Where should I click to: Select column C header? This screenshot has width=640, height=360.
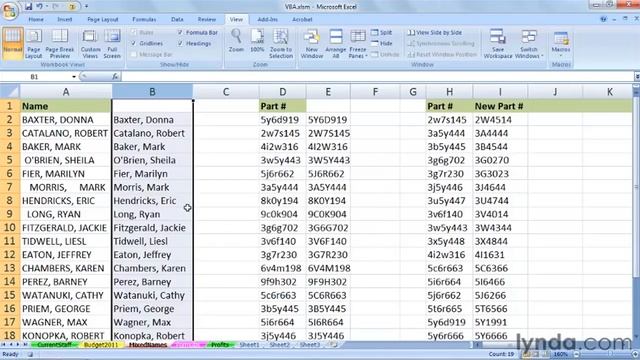226,92
